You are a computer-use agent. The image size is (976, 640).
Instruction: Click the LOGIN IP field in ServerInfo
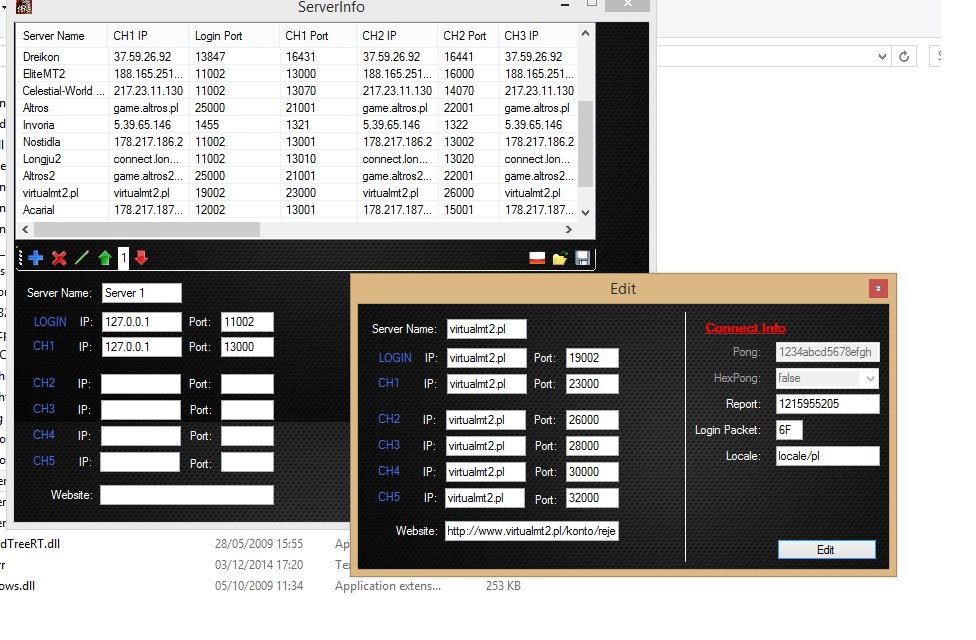142,322
